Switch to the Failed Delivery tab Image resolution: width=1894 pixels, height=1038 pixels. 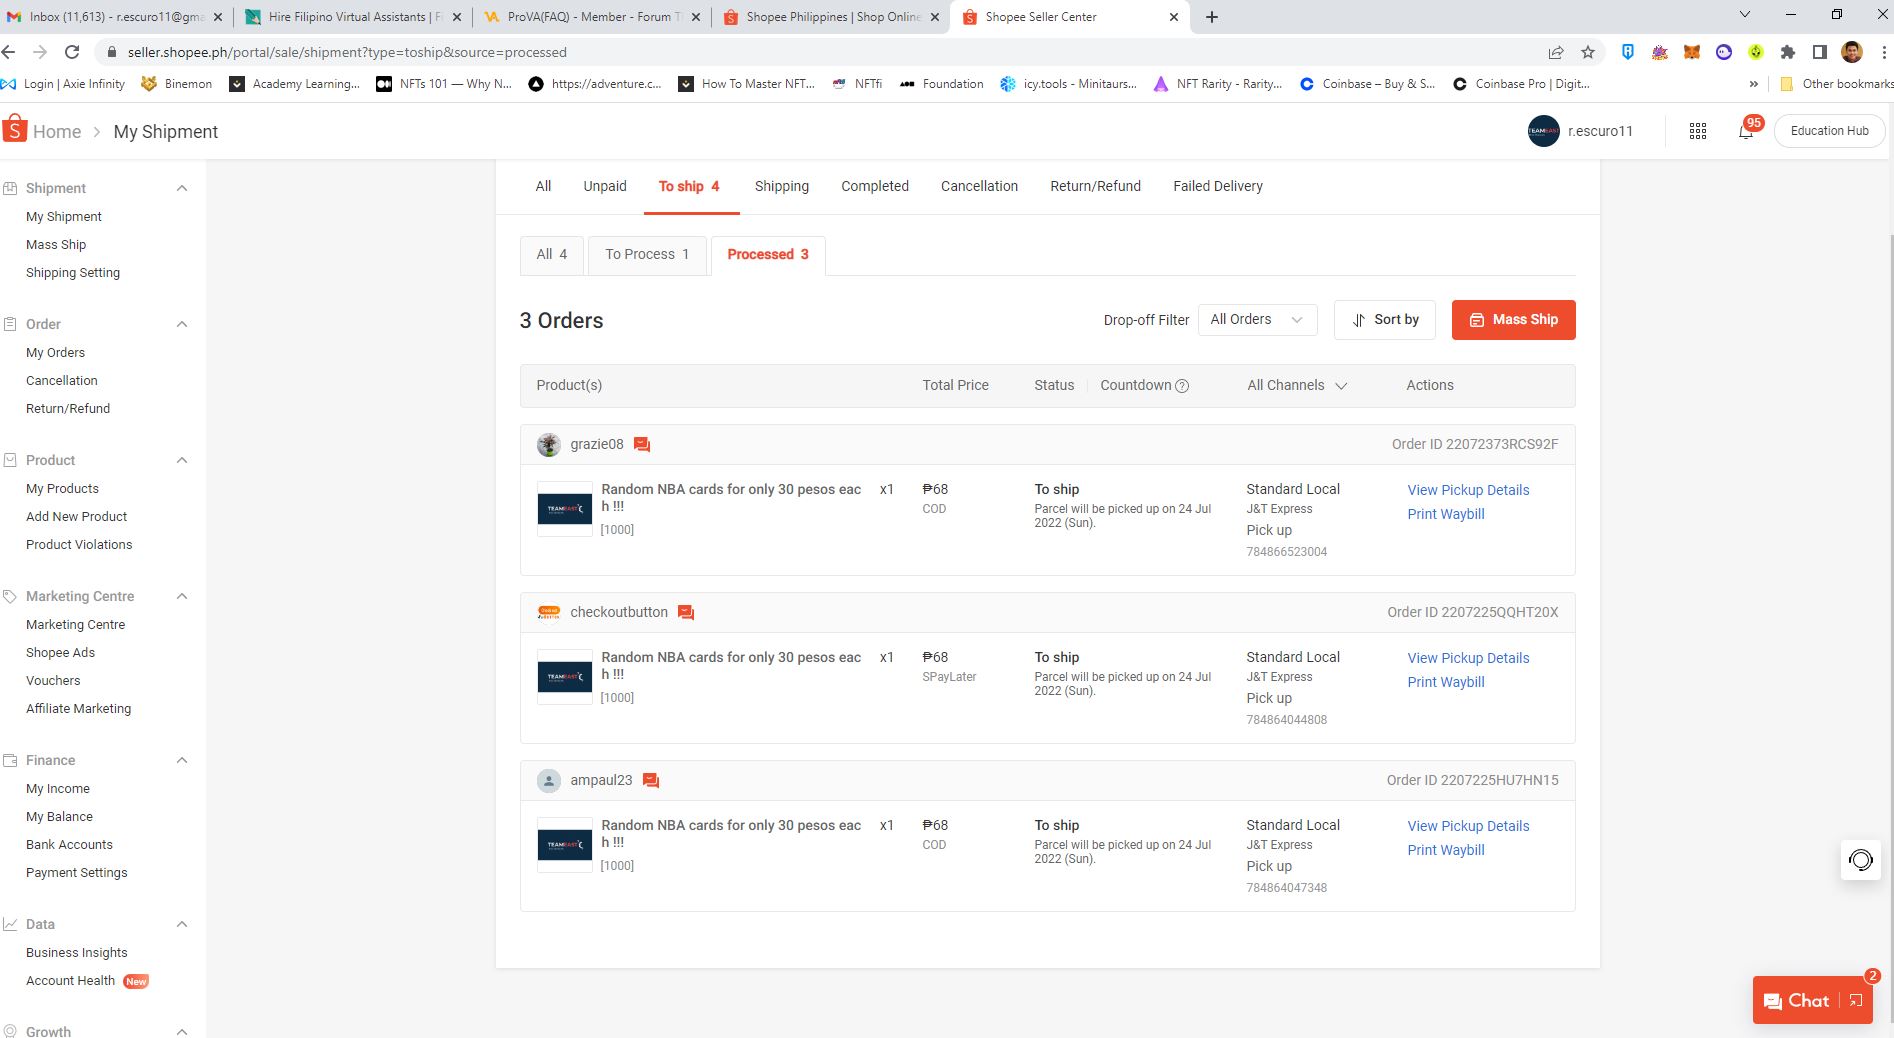[1218, 186]
